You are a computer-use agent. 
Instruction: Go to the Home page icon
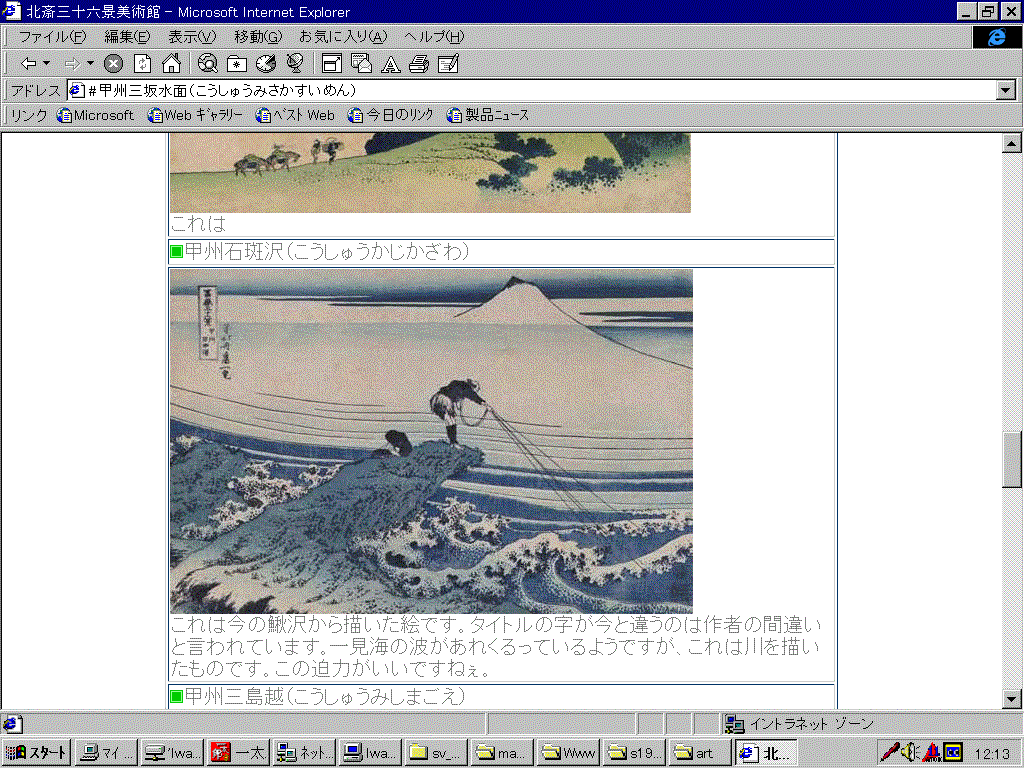pos(171,63)
